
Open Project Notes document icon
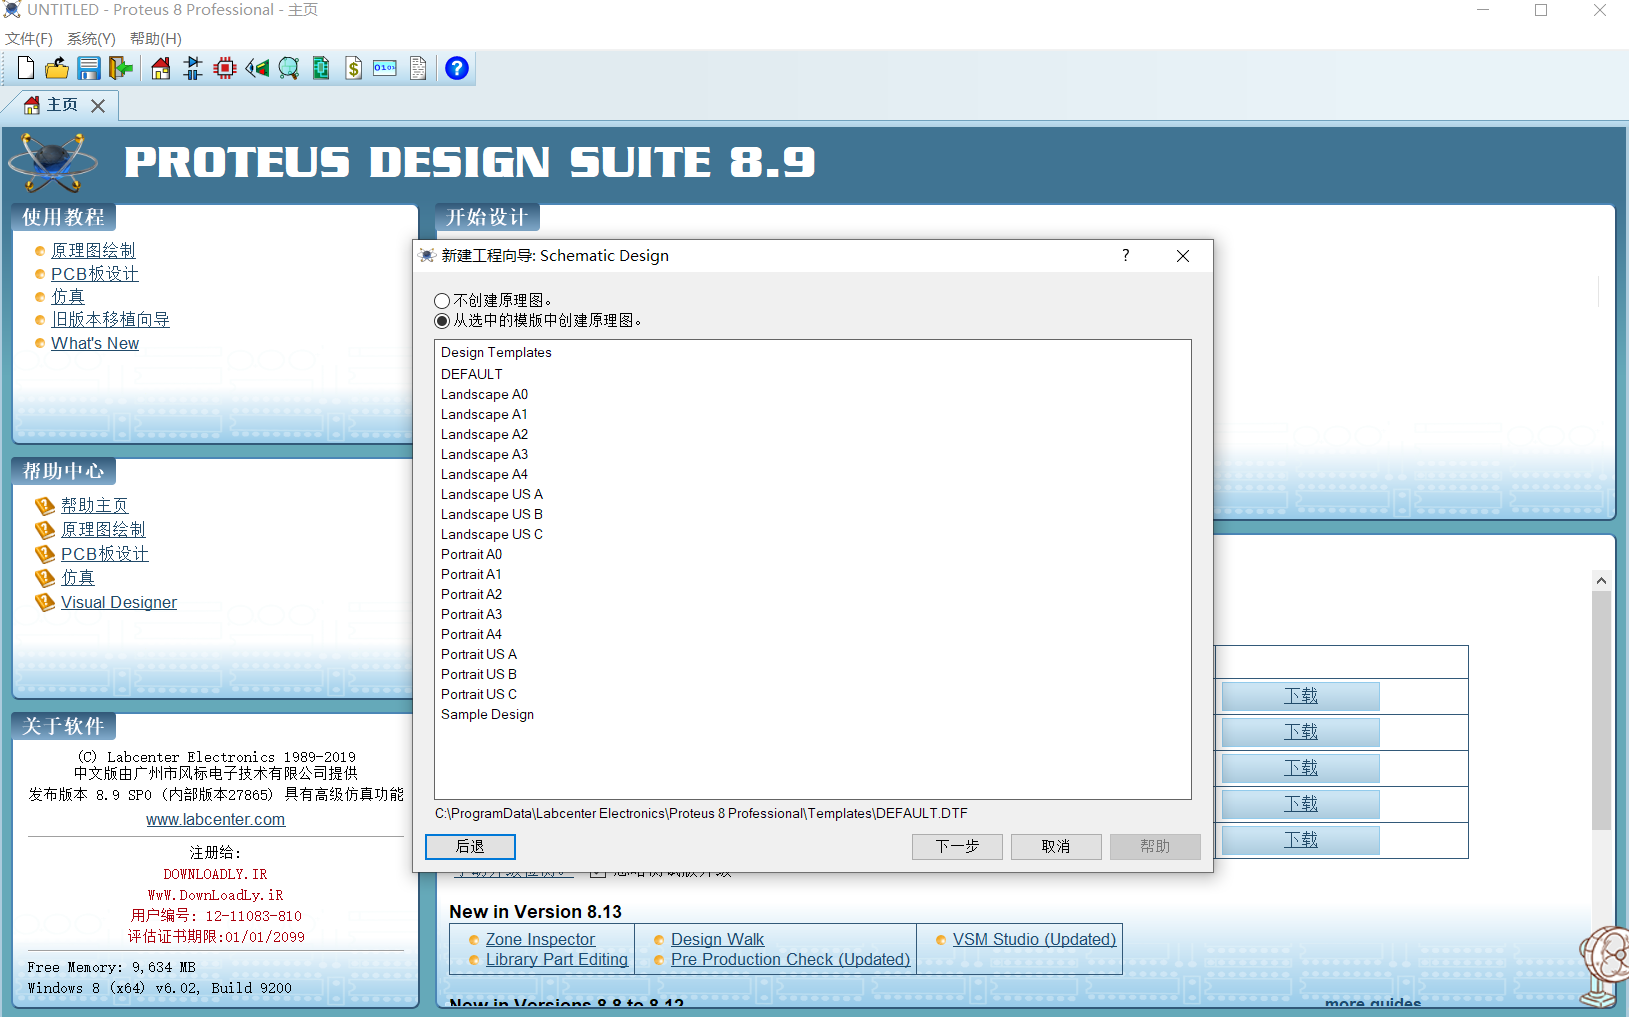tap(418, 68)
